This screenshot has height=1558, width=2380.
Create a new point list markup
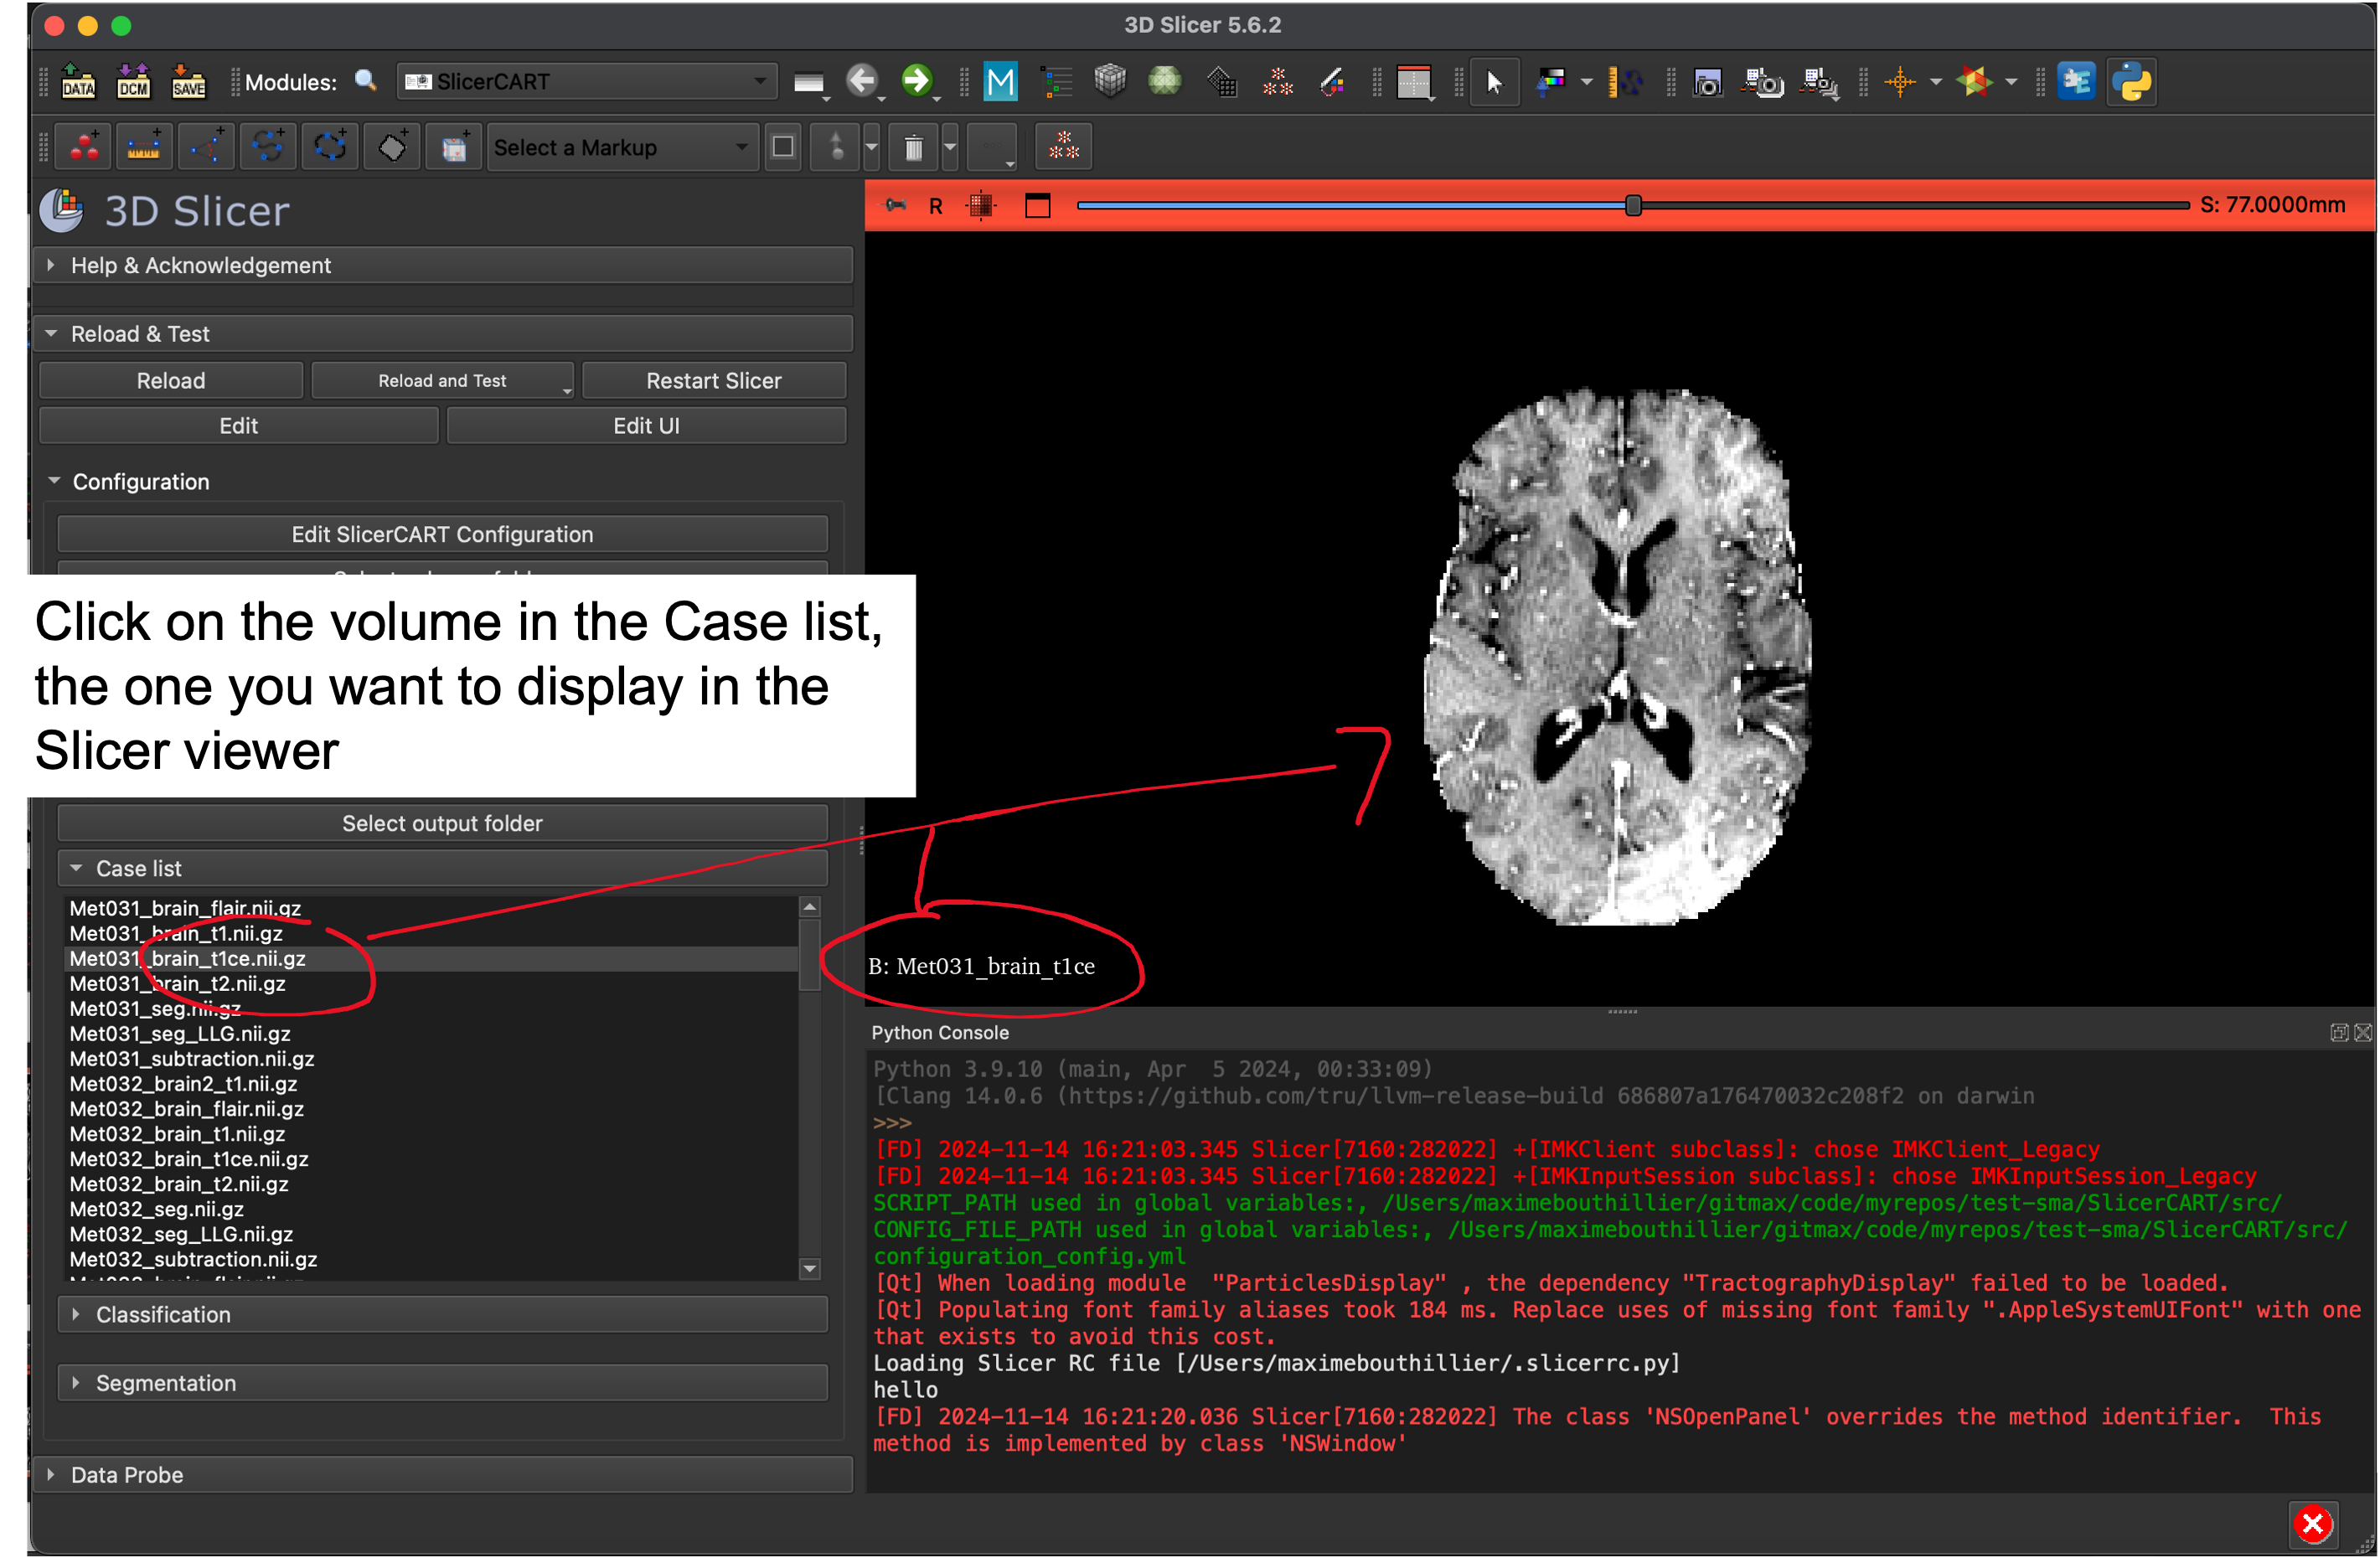click(85, 147)
